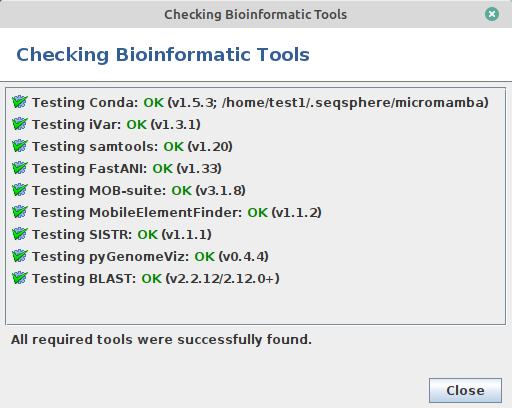Viewport: 512px width, 408px height.
Task: Close the Checking Bioinformatic Tools dialog
Action: [x=465, y=390]
